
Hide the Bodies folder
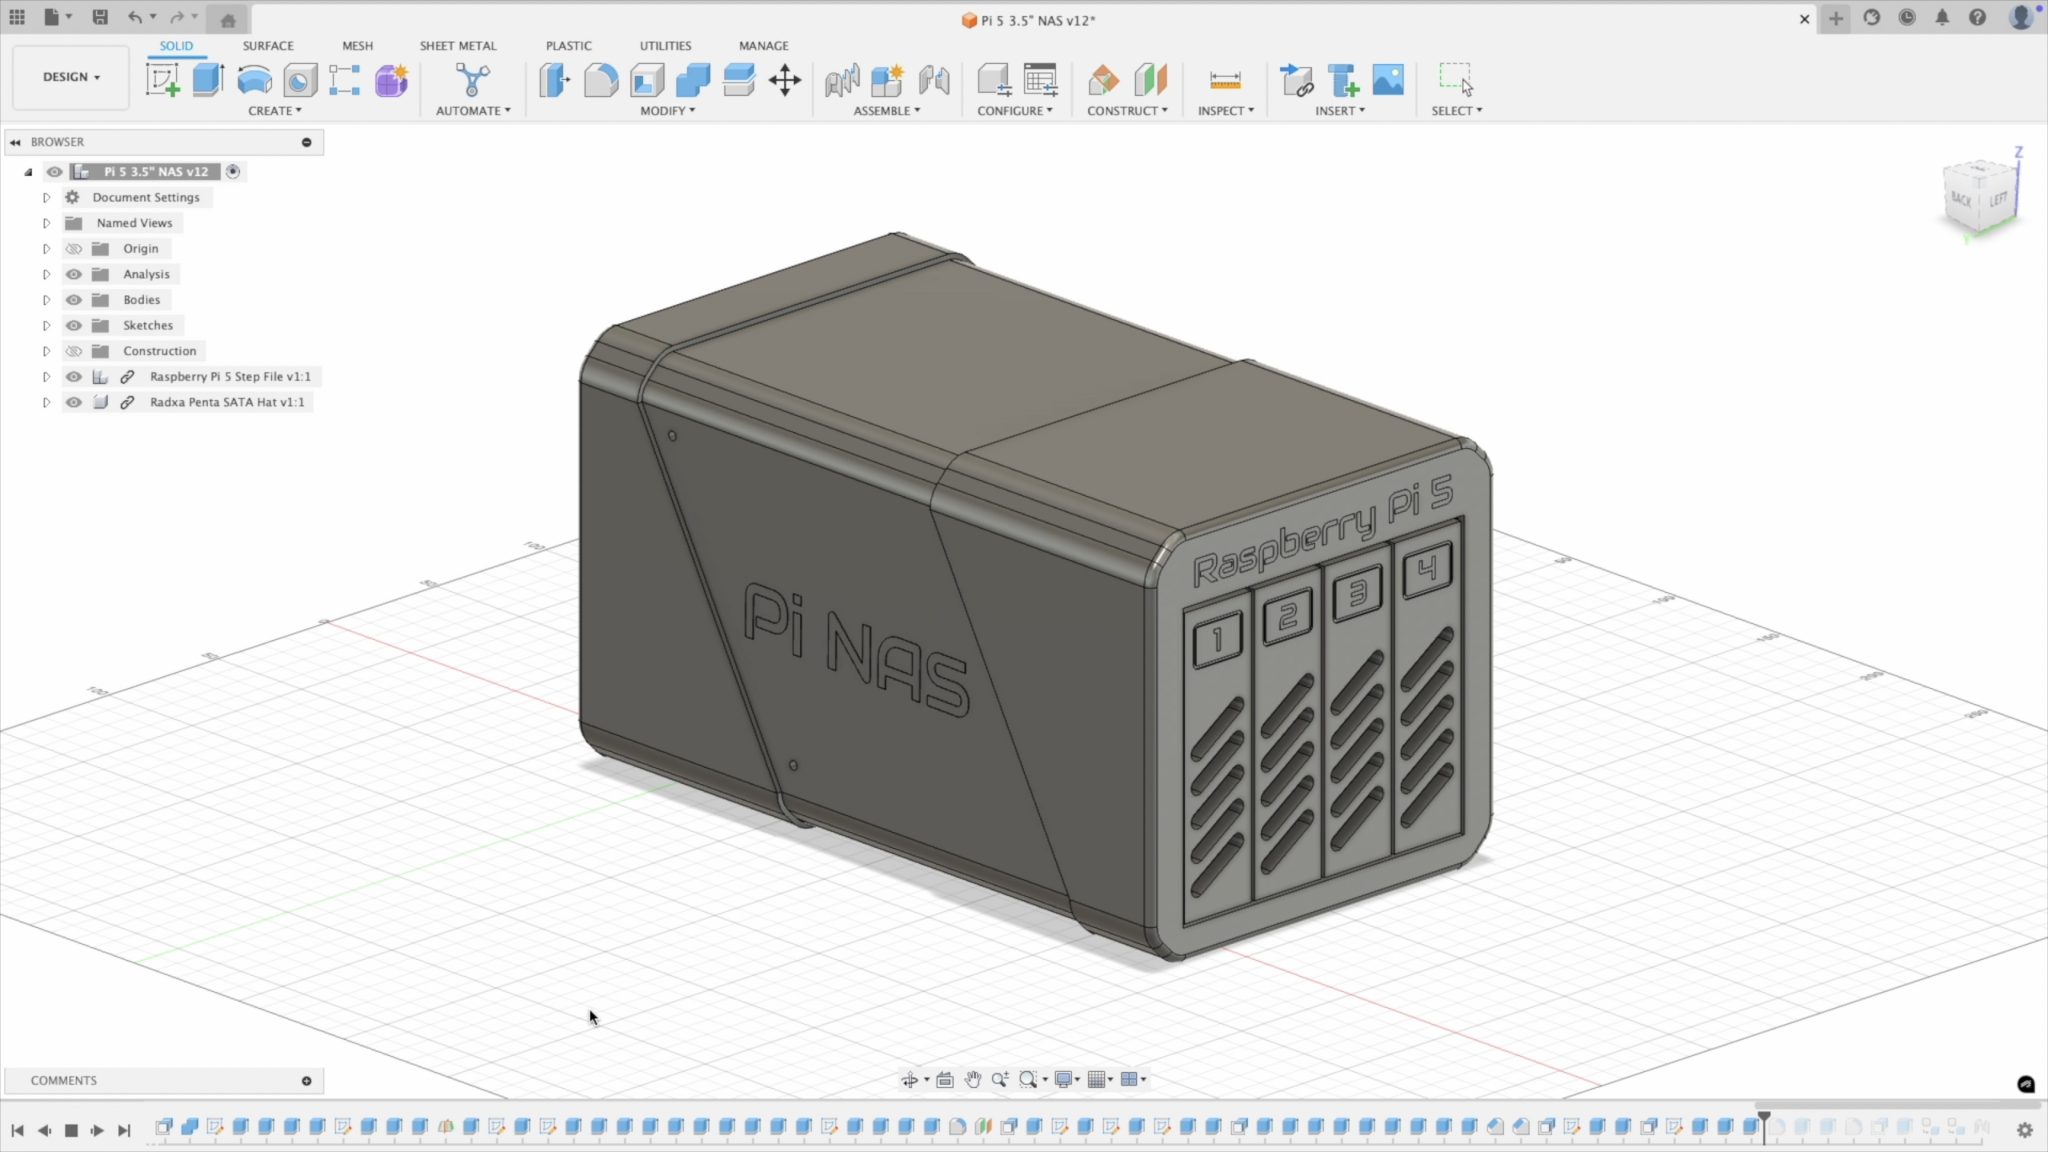pyautogui.click(x=73, y=299)
